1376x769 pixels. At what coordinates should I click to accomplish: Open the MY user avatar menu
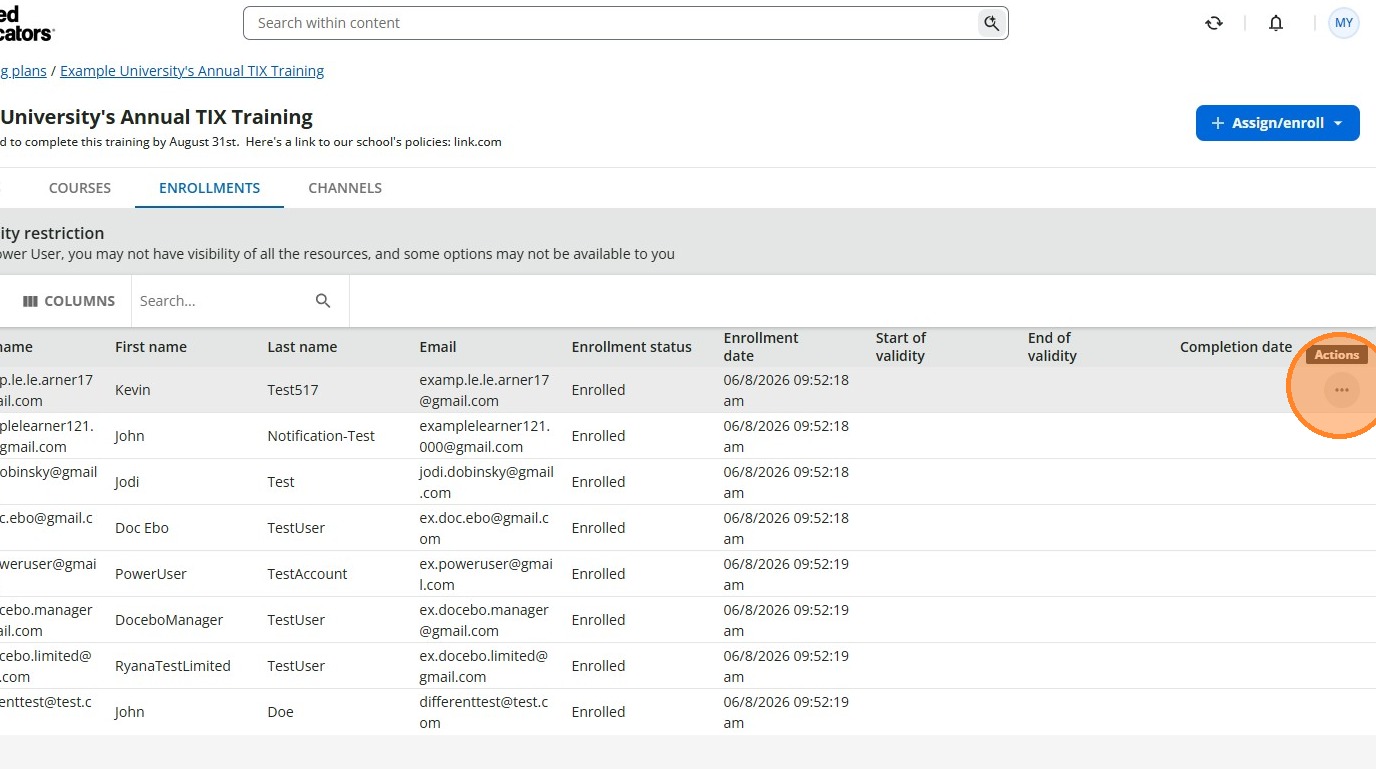pos(1343,23)
